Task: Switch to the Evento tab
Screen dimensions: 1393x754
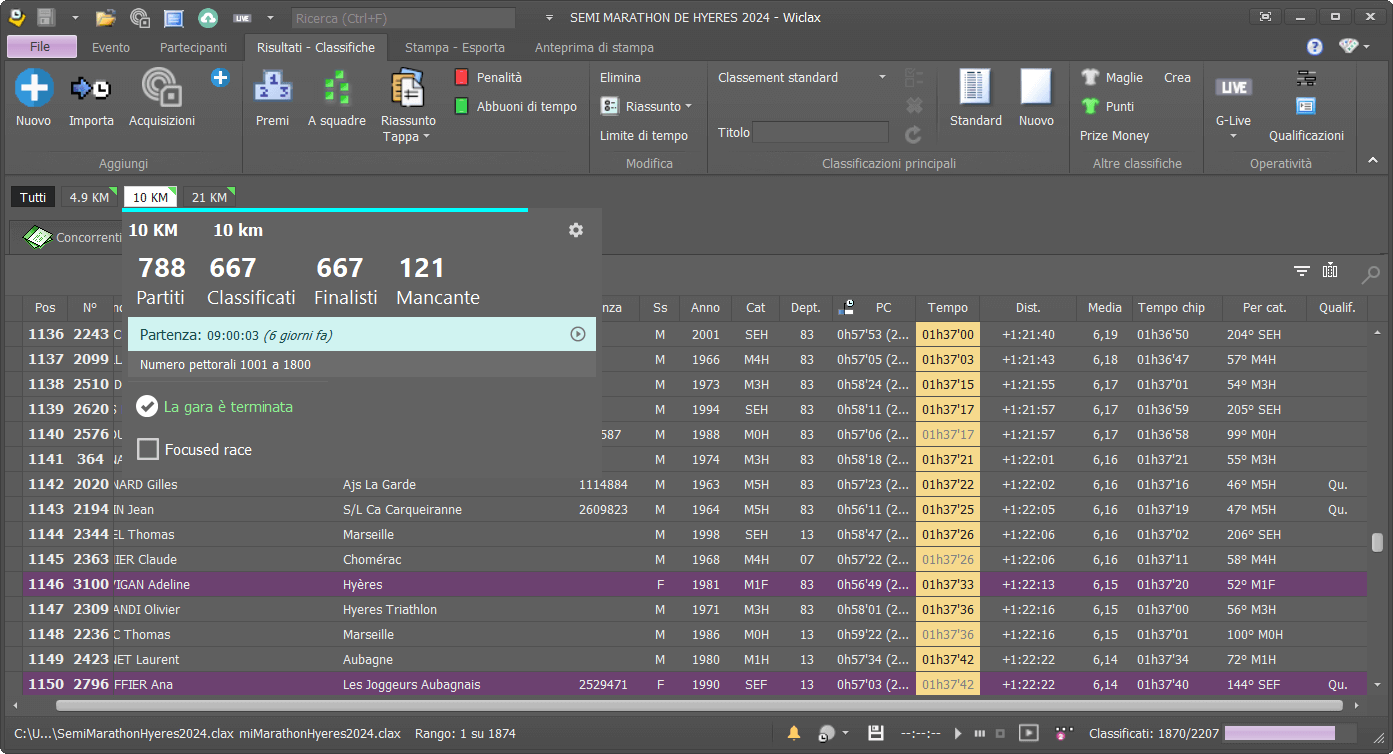Action: pyautogui.click(x=111, y=47)
